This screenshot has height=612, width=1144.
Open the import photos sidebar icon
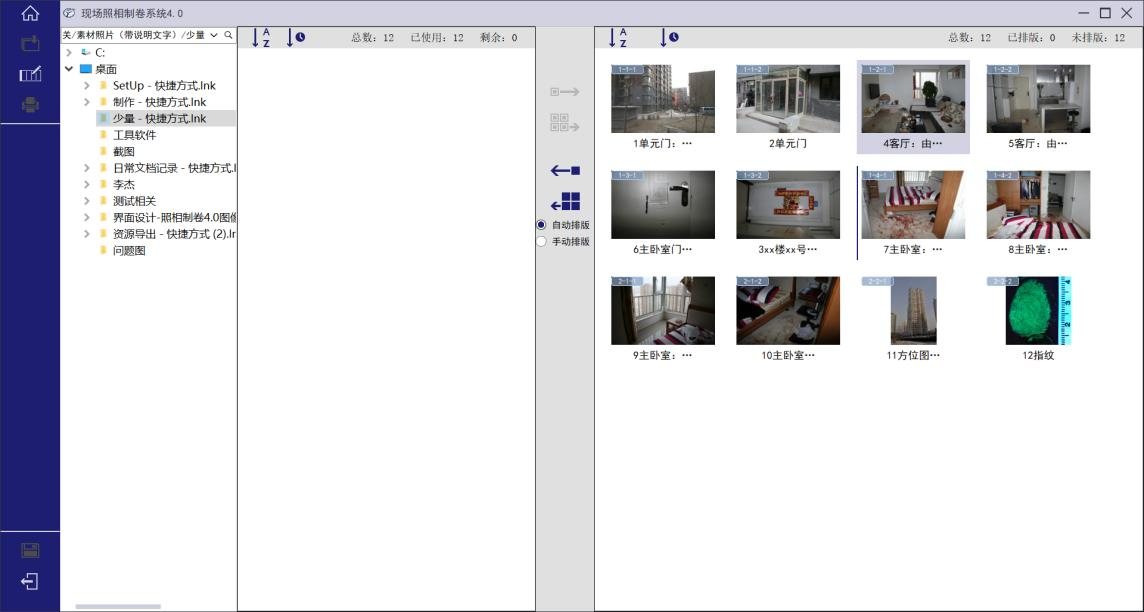[30, 44]
